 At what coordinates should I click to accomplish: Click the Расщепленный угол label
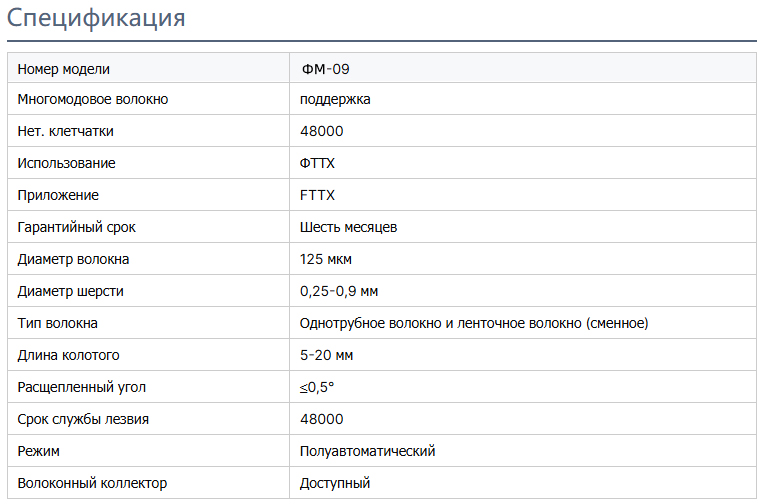pyautogui.click(x=81, y=387)
